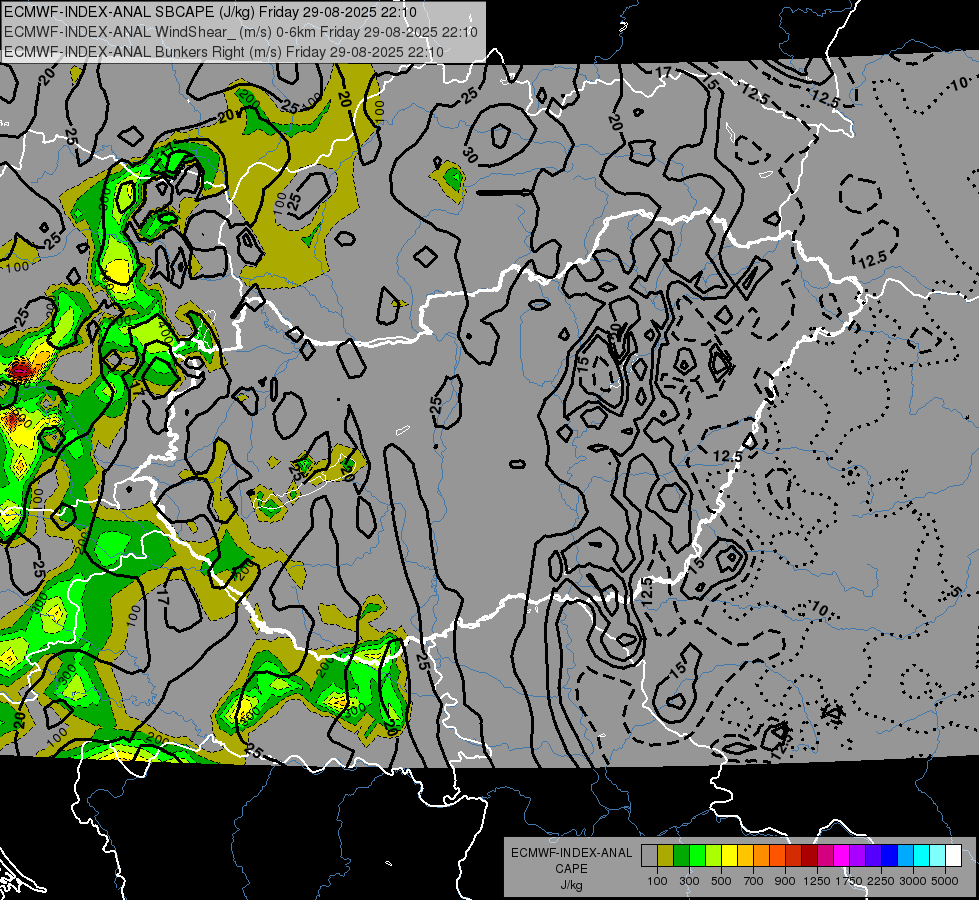
Task: Pick the dark red legend swatch
Action: point(810,855)
